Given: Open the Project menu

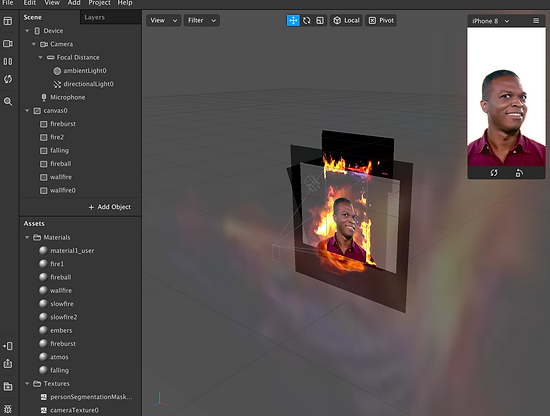Looking at the screenshot, I should 99,3.
